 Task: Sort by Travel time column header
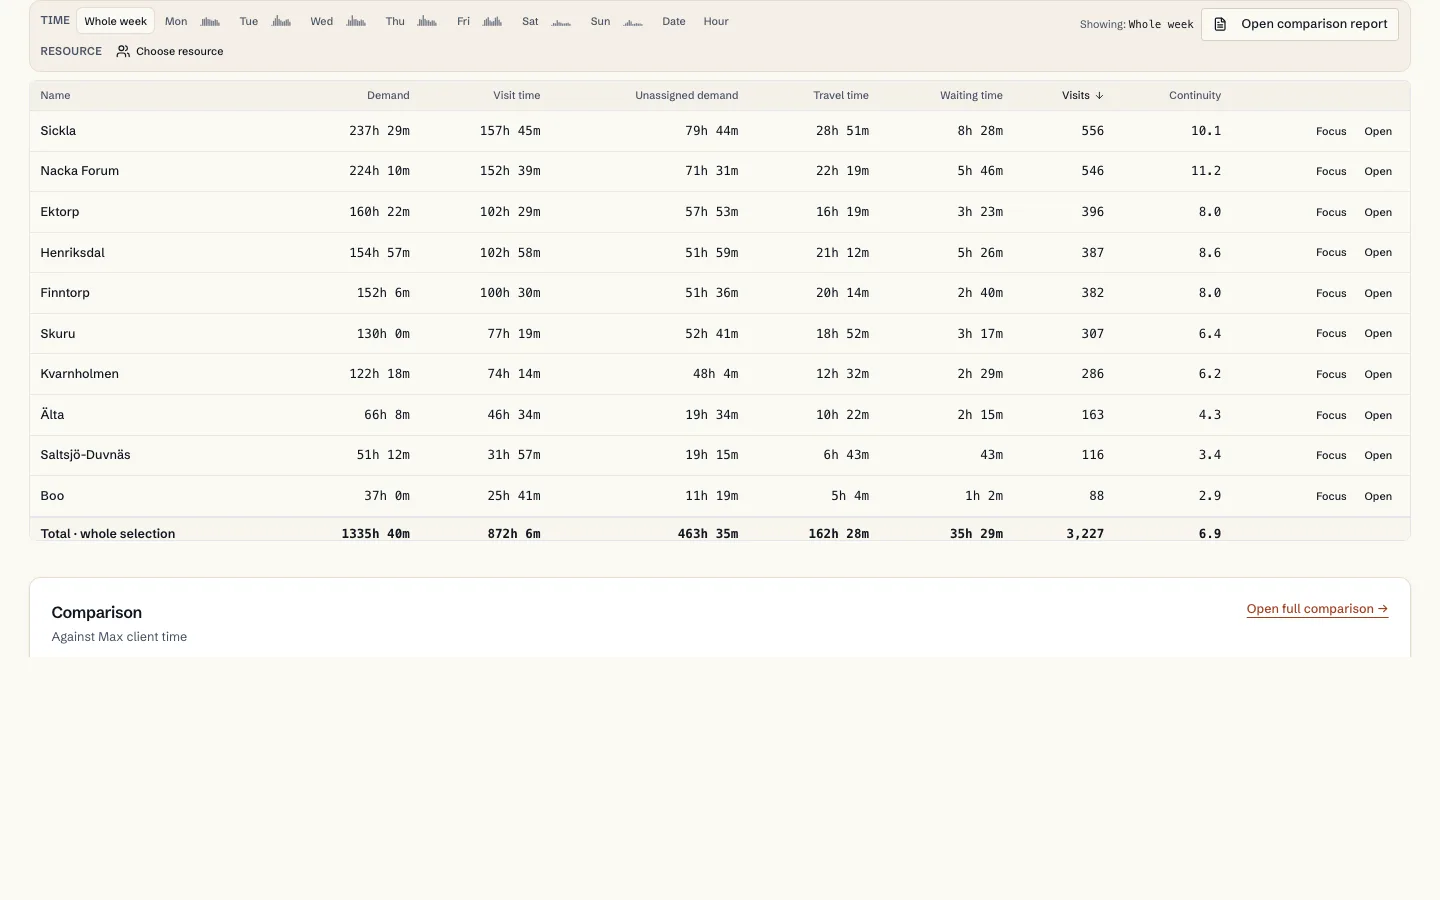pos(841,96)
